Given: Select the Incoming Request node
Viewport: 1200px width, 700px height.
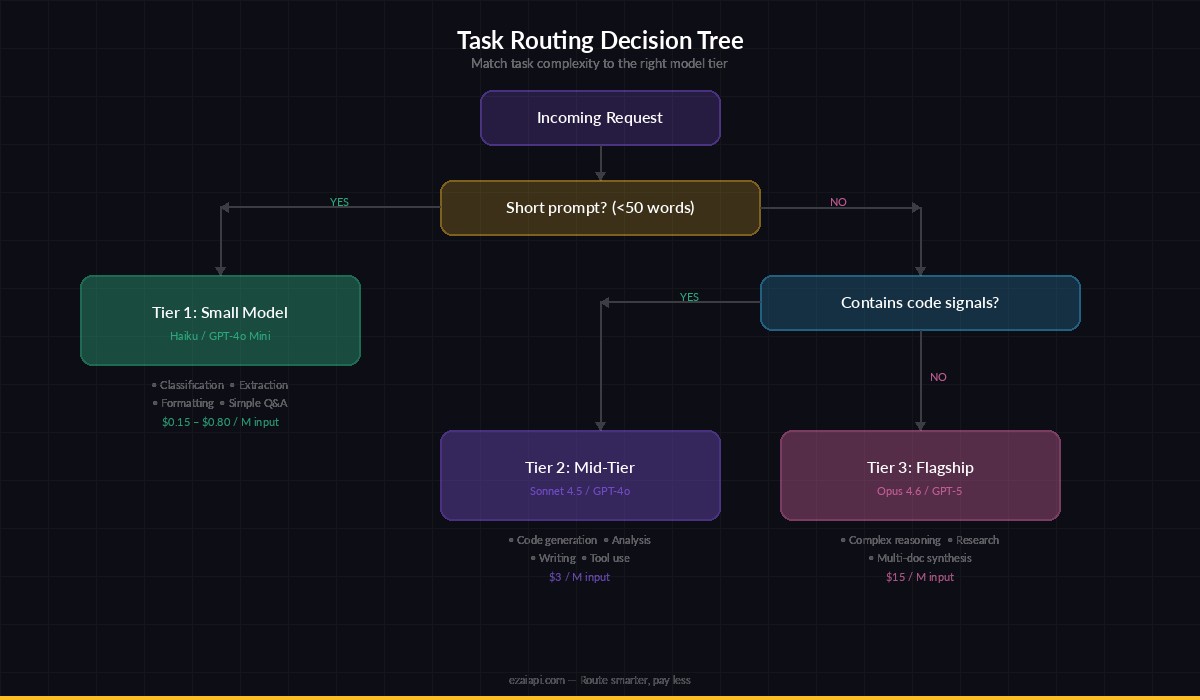Looking at the screenshot, I should pos(600,117).
